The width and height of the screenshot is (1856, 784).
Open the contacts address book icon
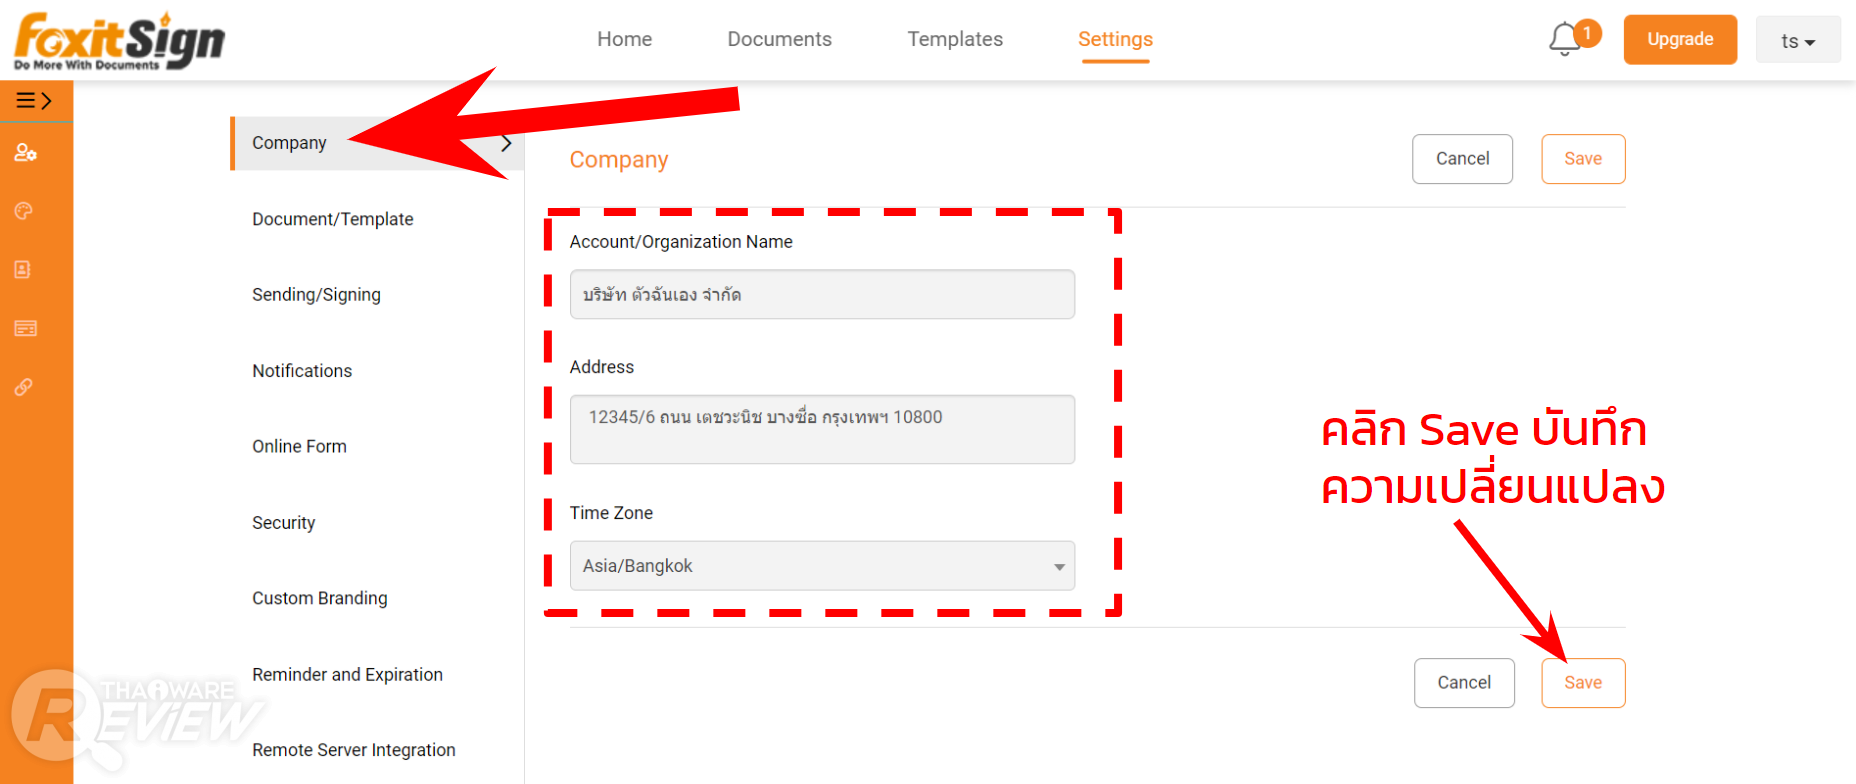[23, 270]
